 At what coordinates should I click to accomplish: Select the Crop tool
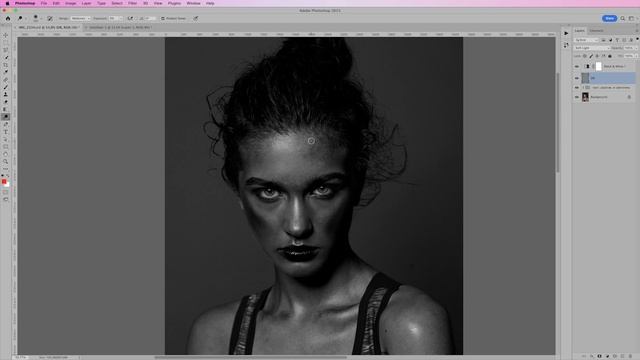(x=6, y=65)
